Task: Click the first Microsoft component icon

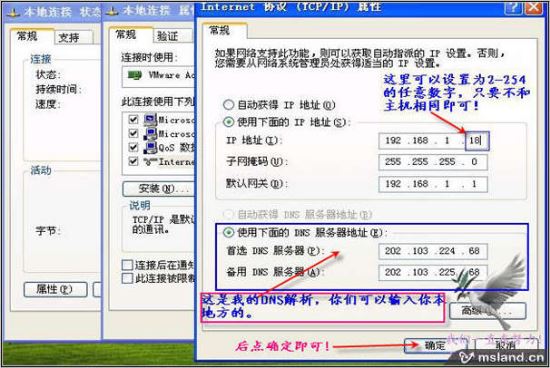Action: tap(150, 120)
